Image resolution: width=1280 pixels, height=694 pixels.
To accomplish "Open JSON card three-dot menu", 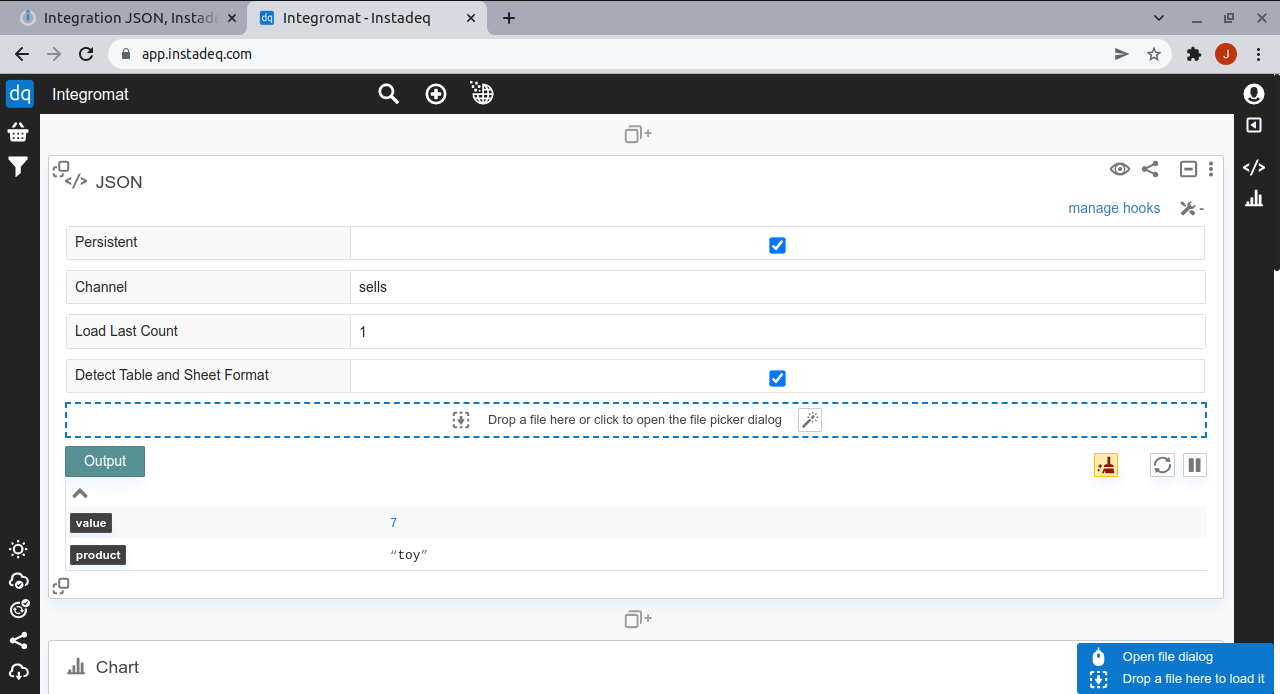I will pyautogui.click(x=1211, y=169).
